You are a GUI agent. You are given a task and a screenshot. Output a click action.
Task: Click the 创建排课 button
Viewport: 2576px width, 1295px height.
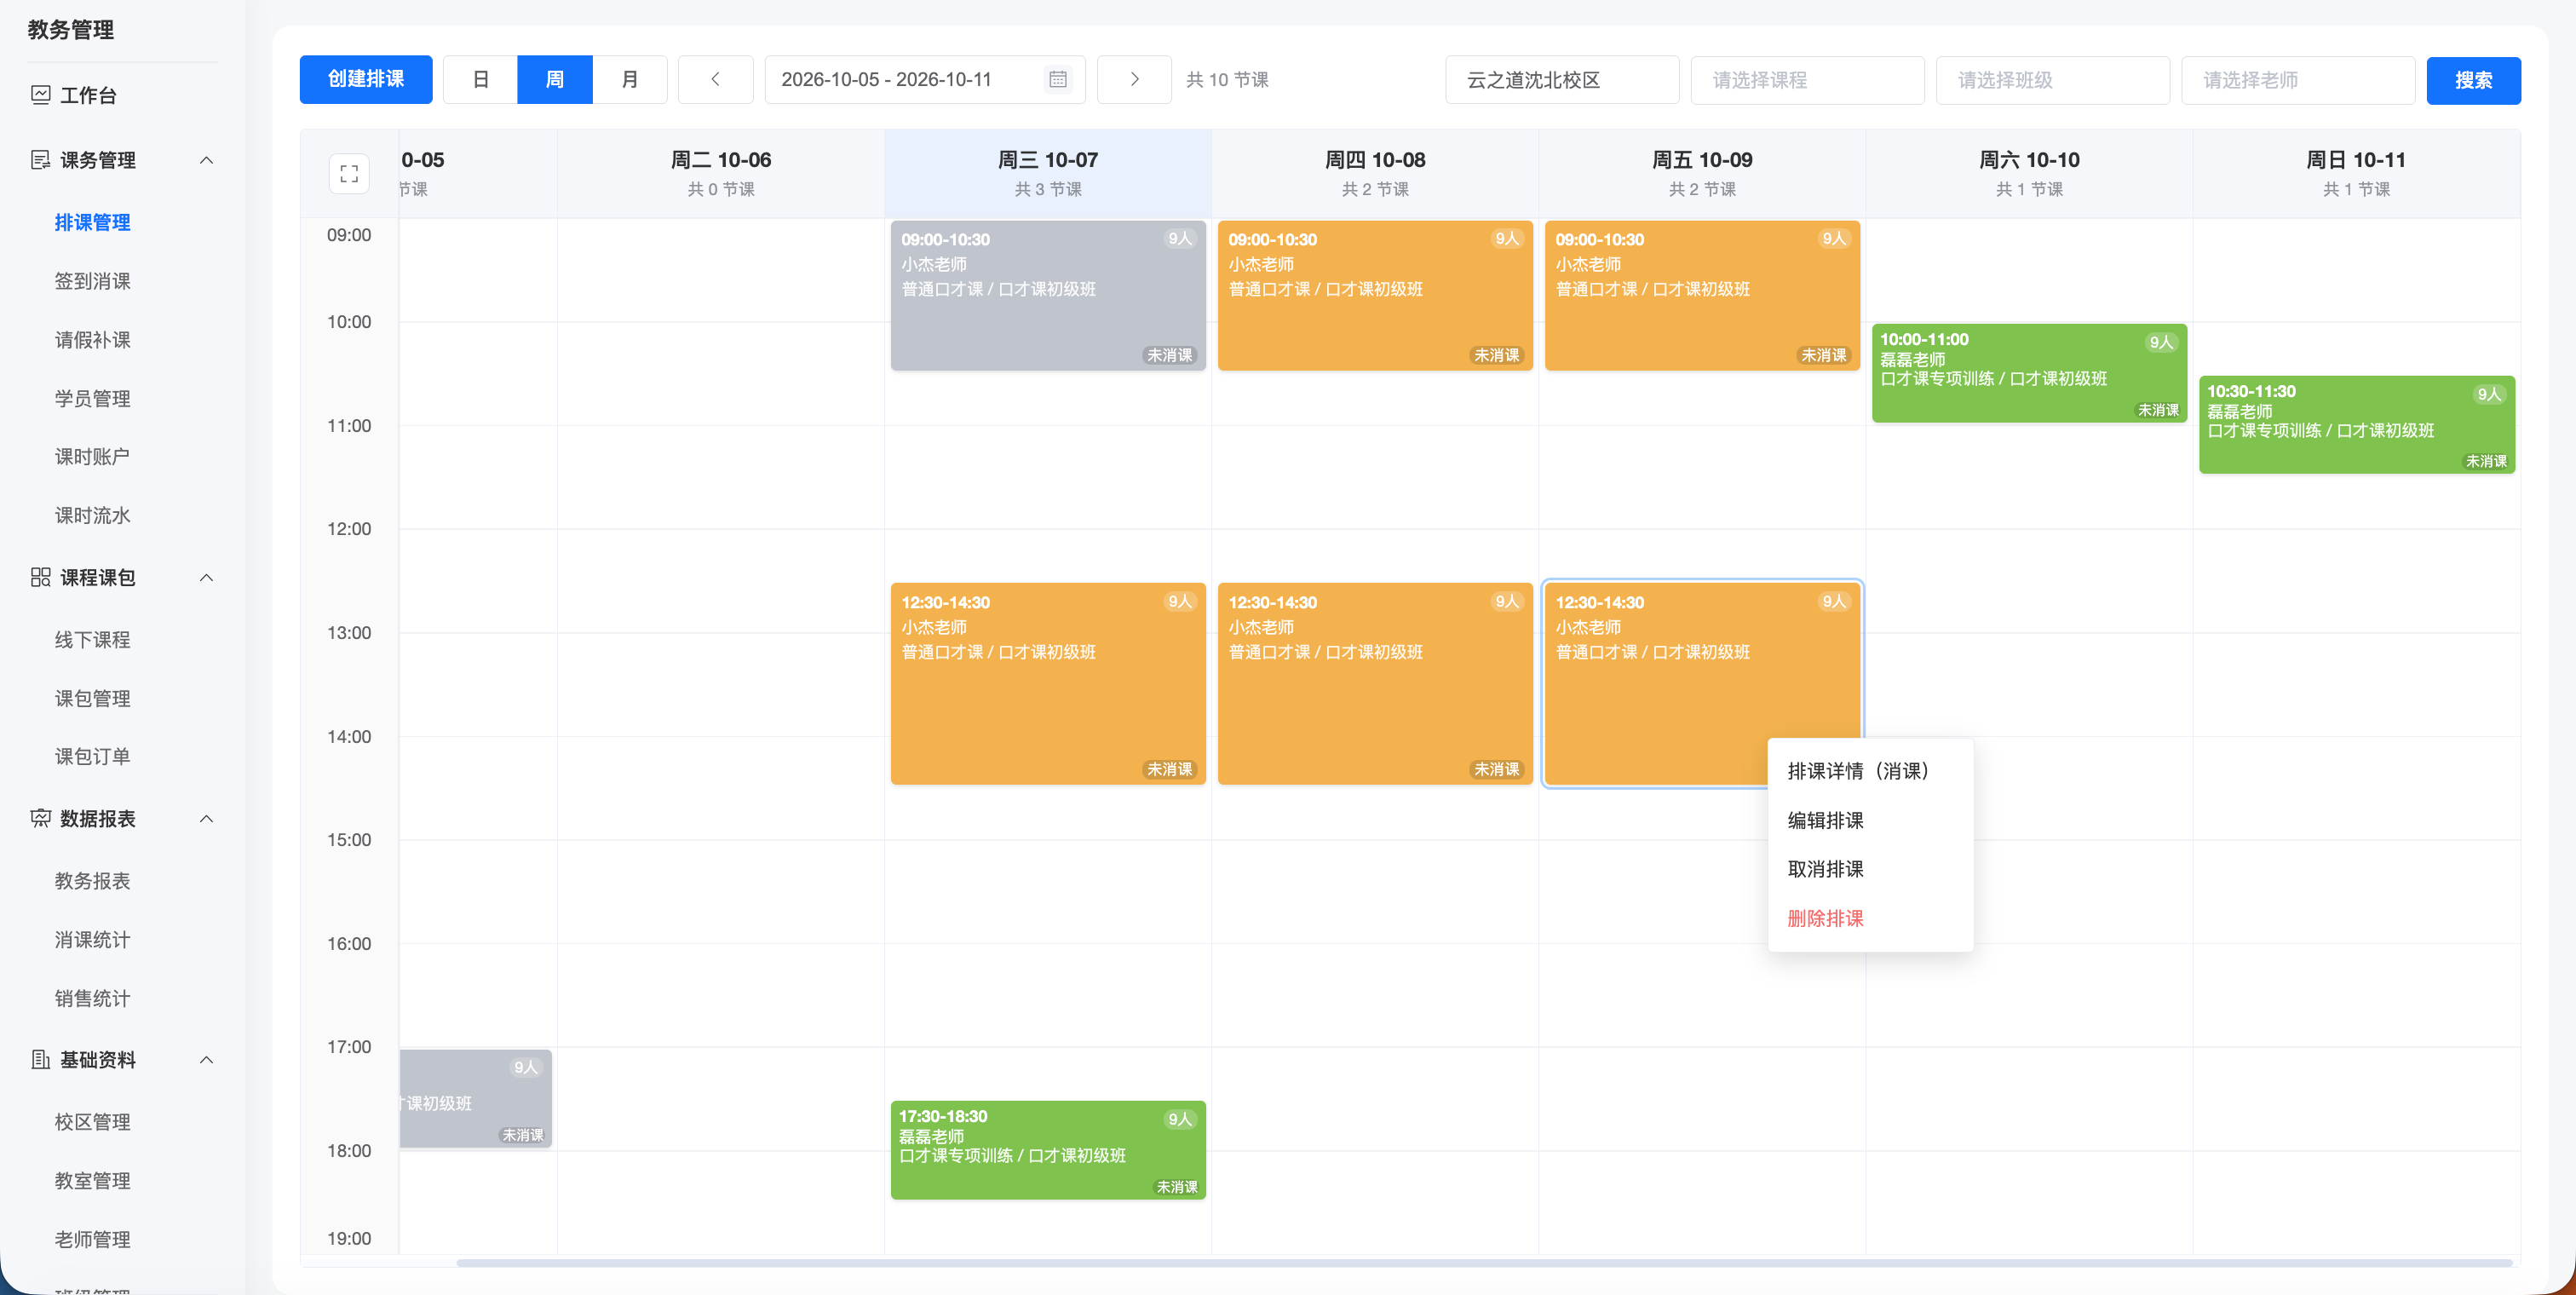[366, 79]
